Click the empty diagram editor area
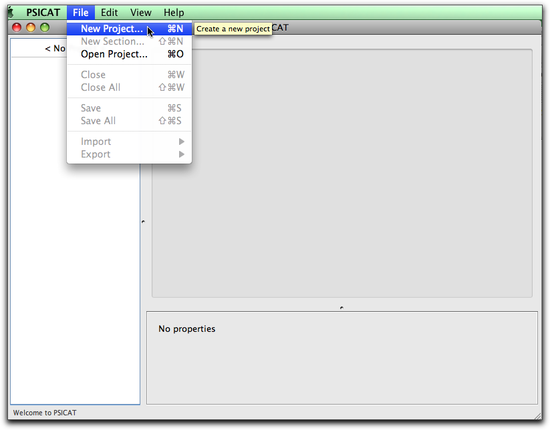The image size is (550, 430). pos(342,173)
